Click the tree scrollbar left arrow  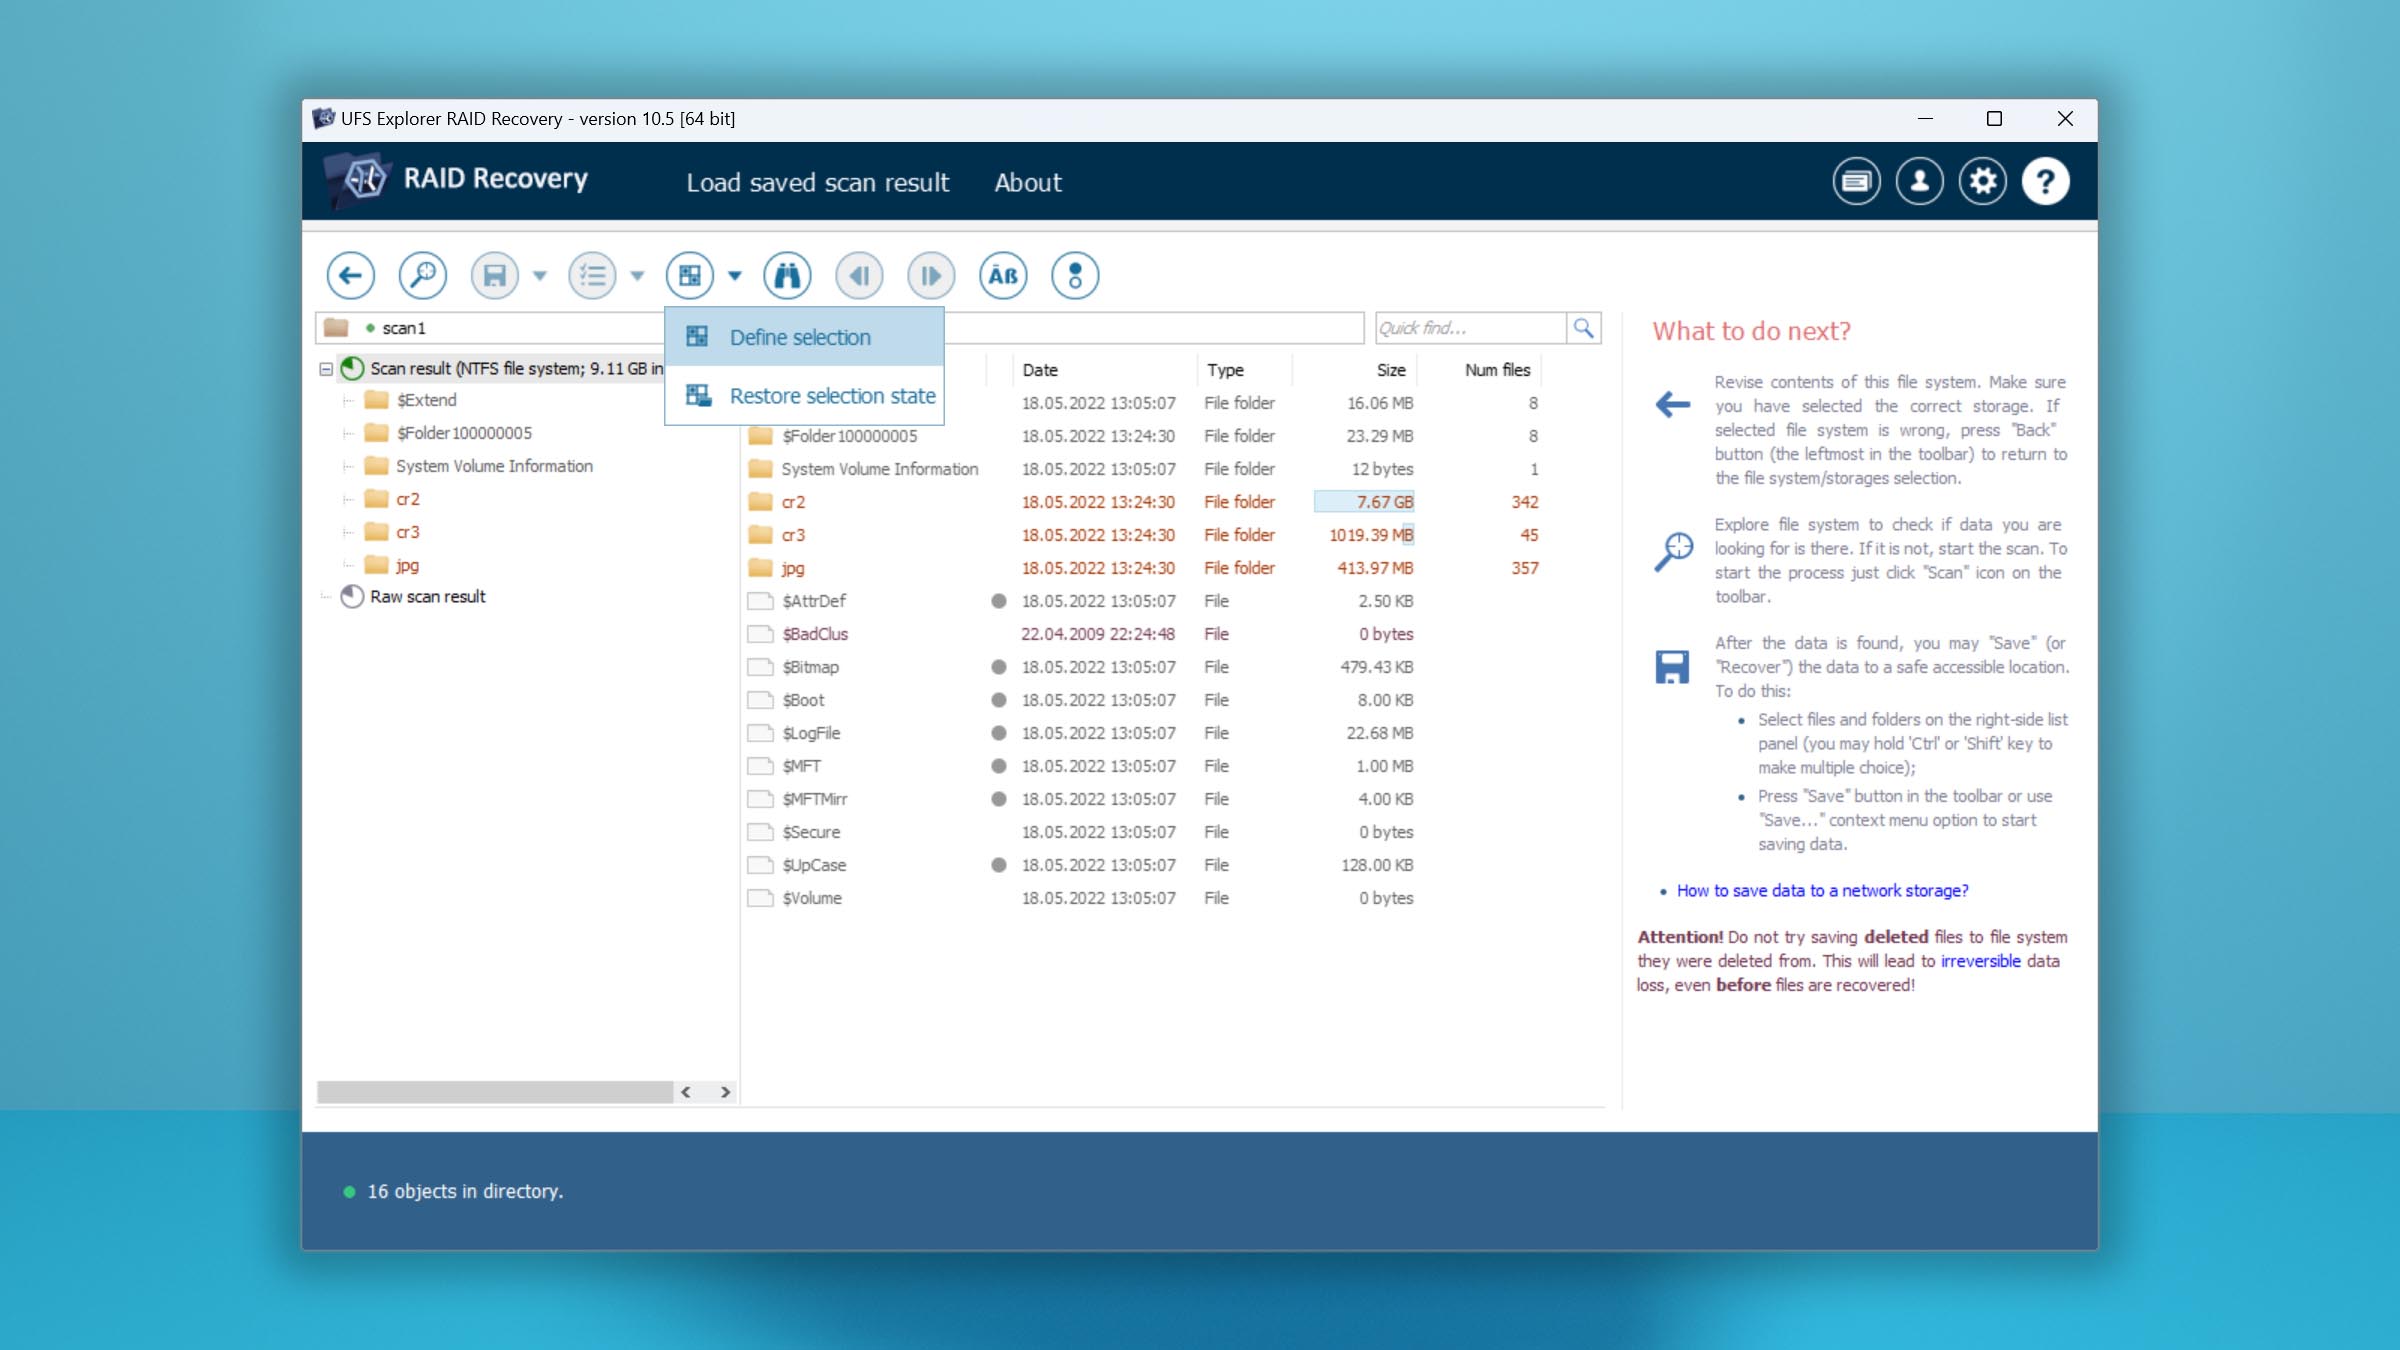click(686, 1092)
